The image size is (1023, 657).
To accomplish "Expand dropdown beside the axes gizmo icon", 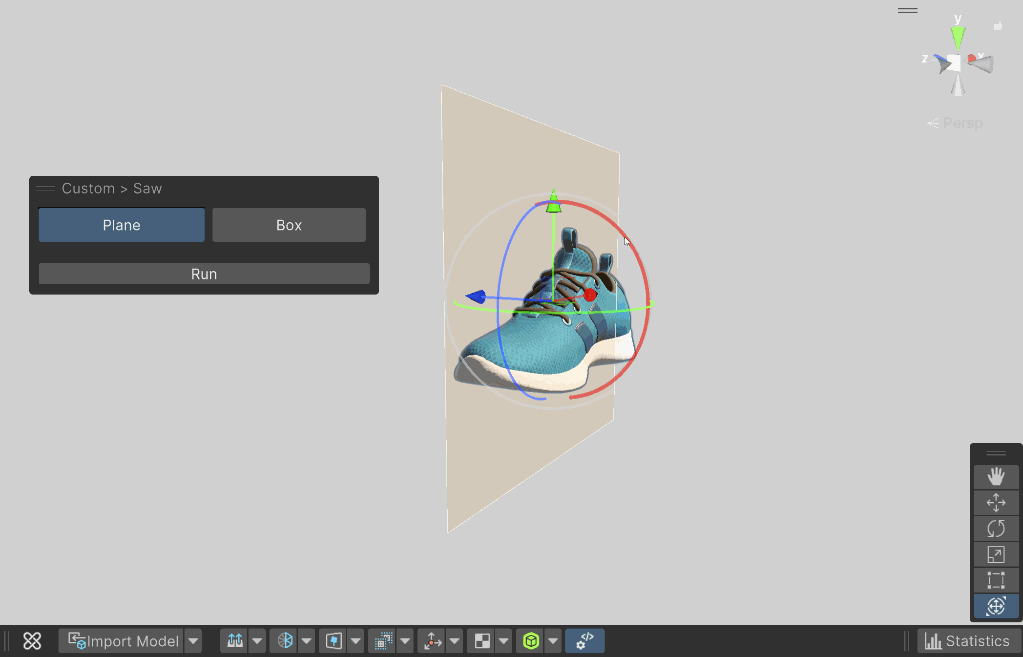I will click(455, 641).
